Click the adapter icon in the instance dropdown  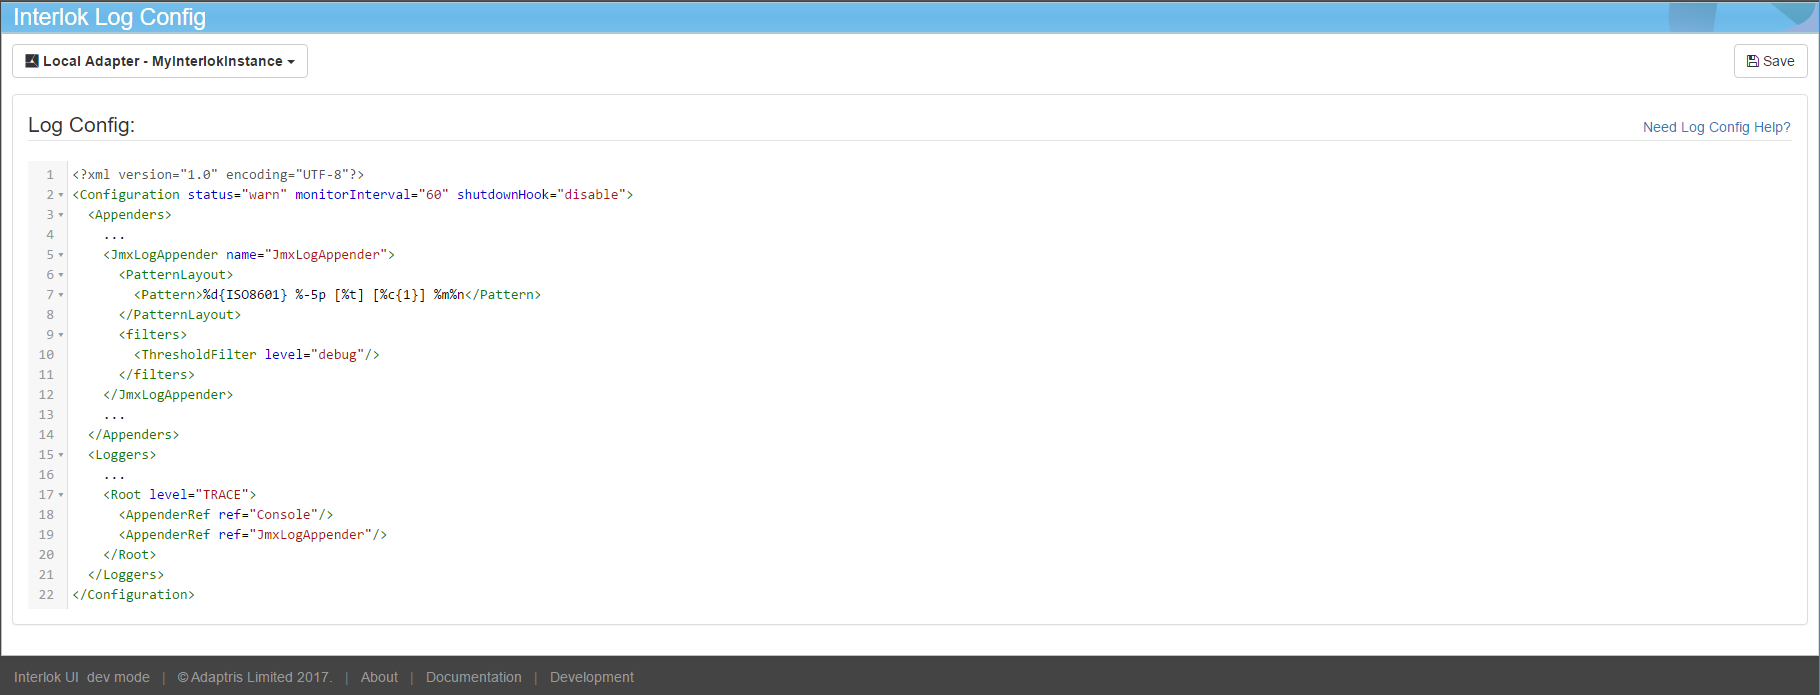(x=32, y=61)
